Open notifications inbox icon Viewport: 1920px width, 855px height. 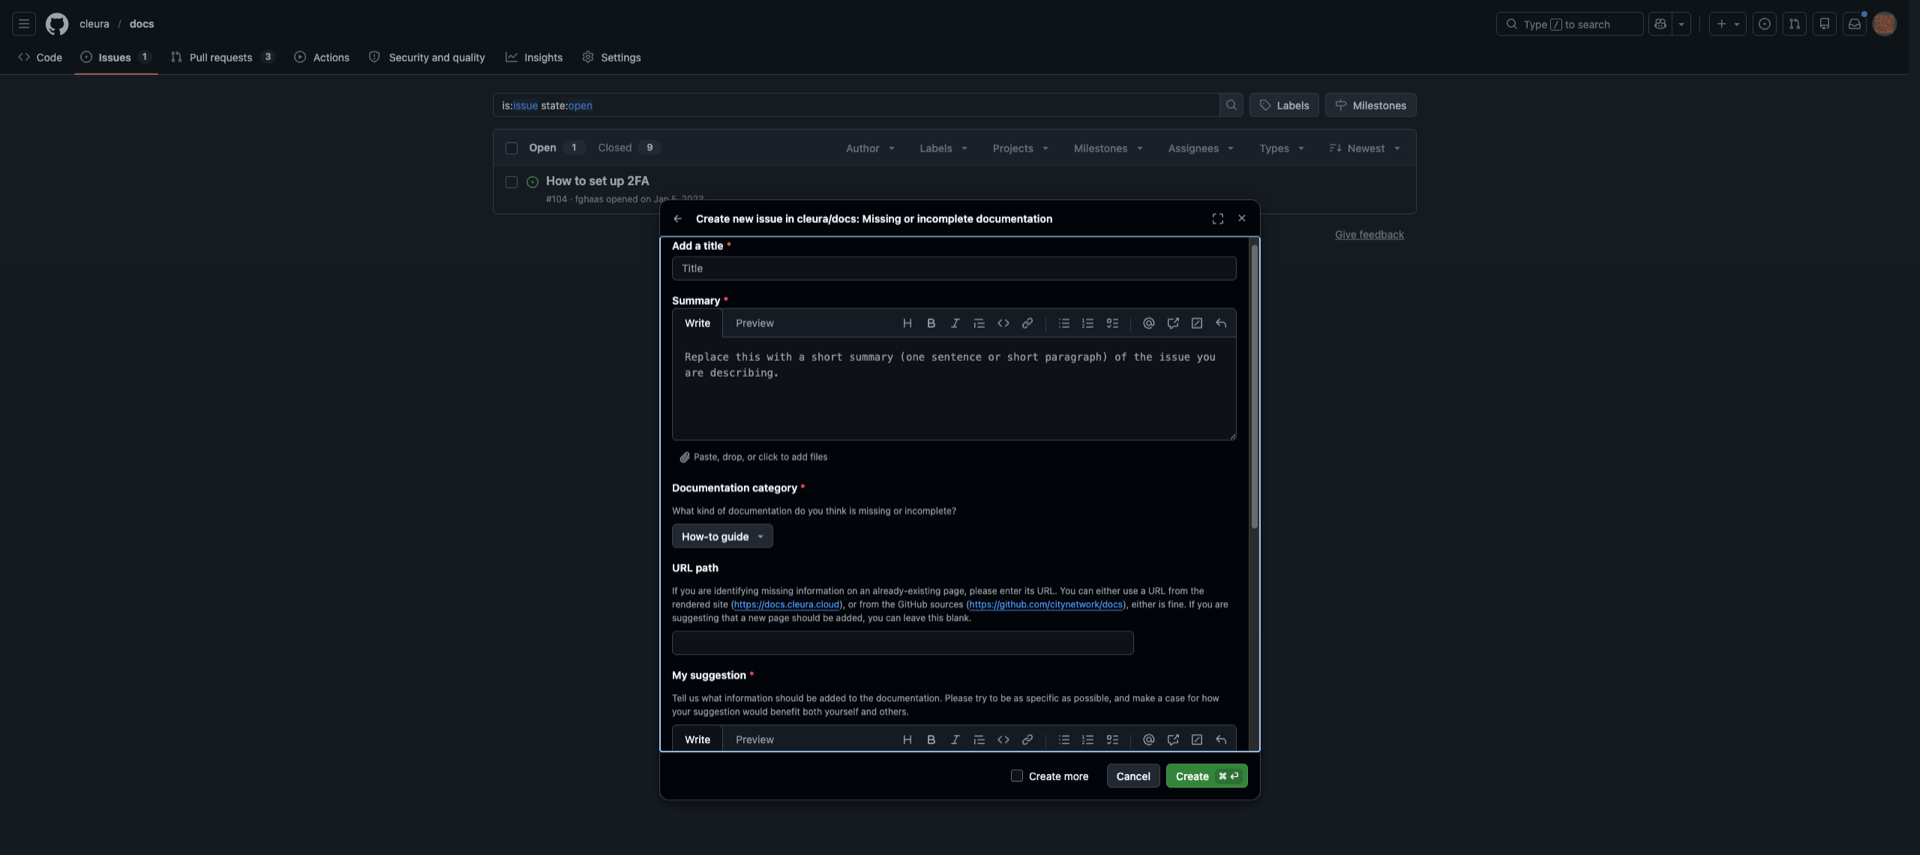point(1855,24)
